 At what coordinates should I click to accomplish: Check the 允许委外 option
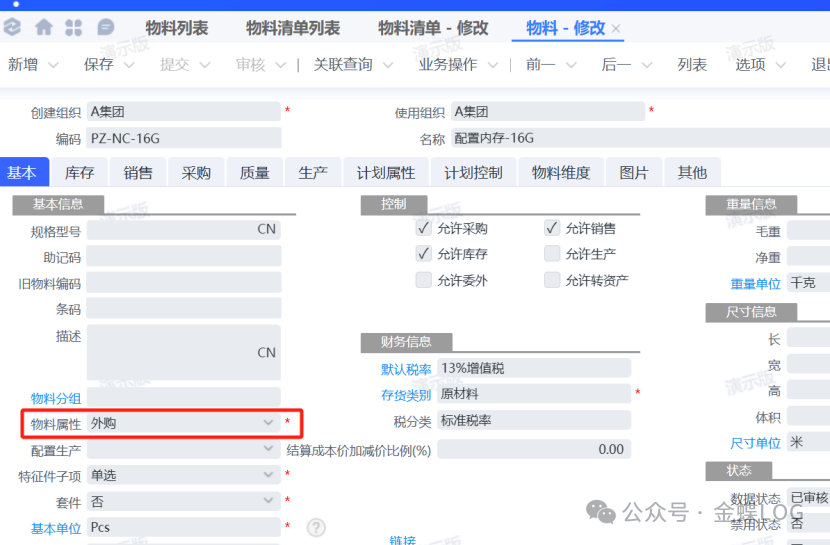pos(424,280)
